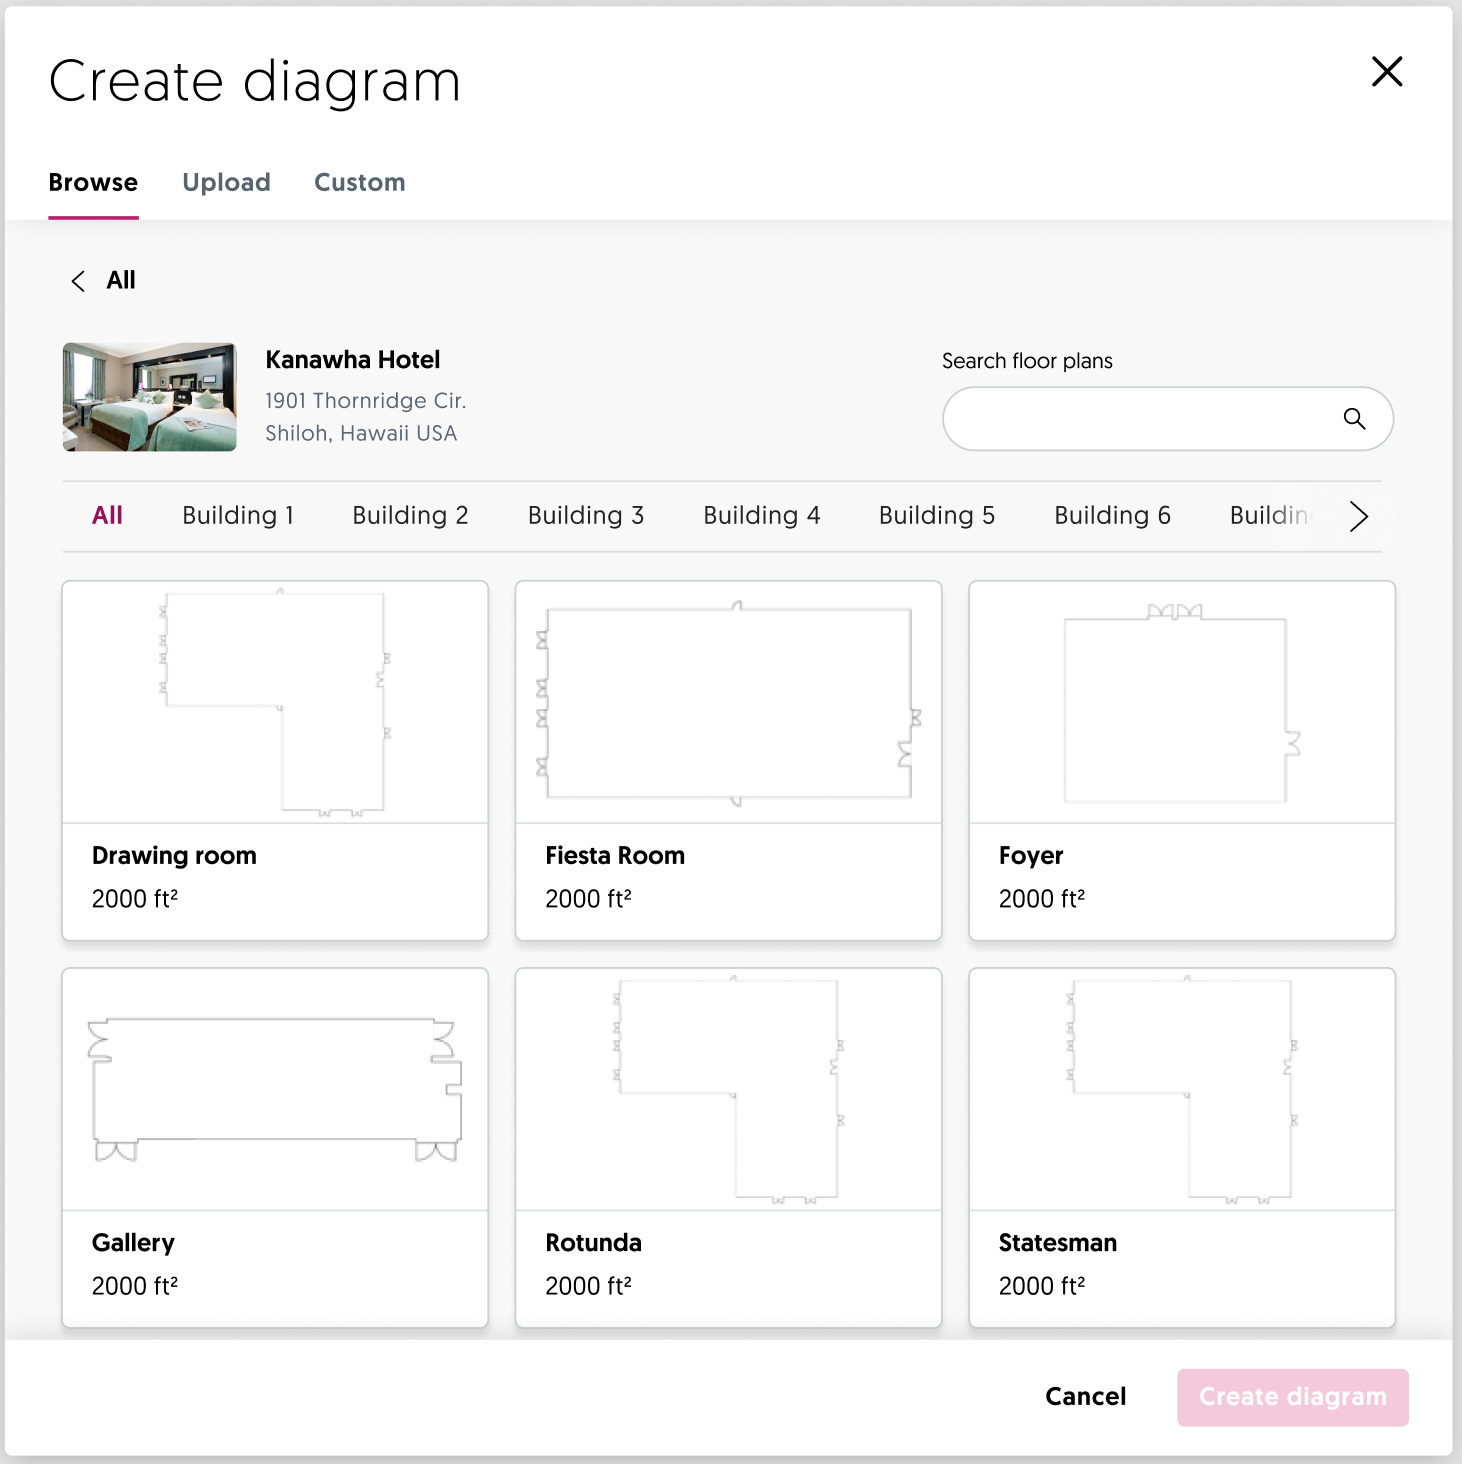Go back using the left chevron
This screenshot has width=1462, height=1464.
pos(78,281)
